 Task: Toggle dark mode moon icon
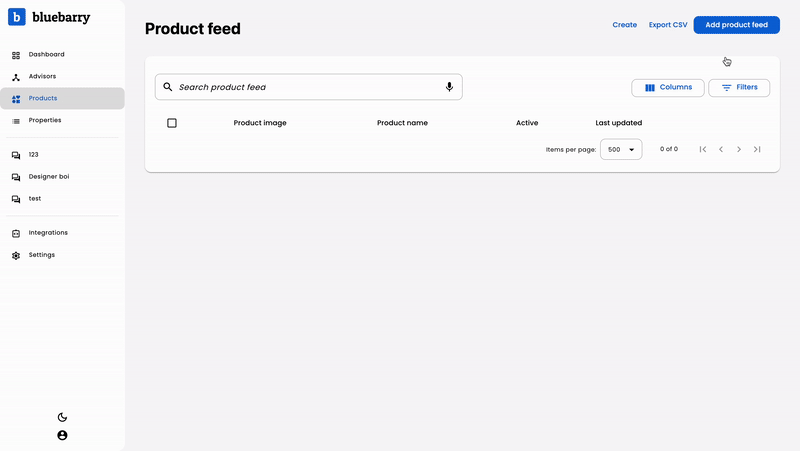tap(62, 417)
